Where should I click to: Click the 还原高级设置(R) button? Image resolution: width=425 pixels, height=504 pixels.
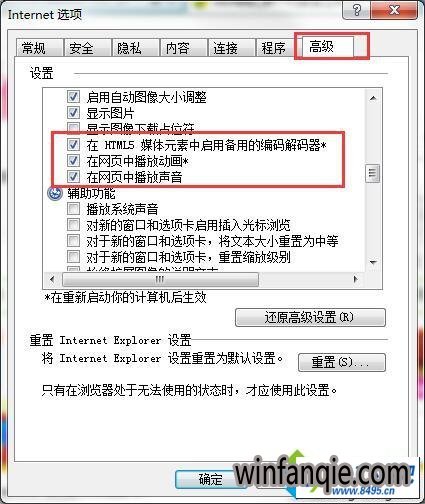tap(310, 317)
